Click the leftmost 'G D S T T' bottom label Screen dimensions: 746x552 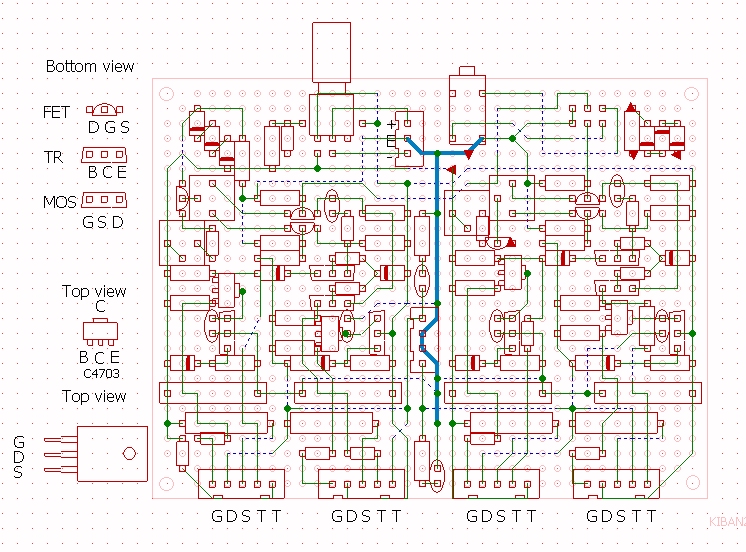pyautogui.click(x=246, y=517)
